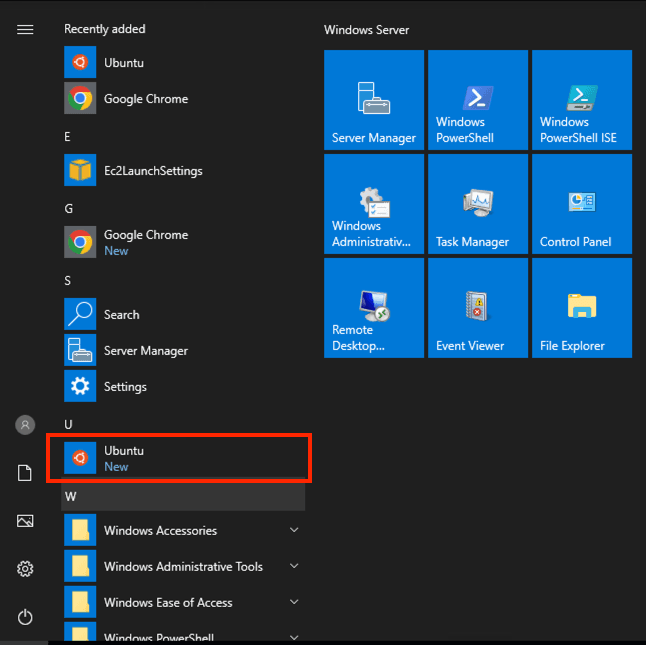Image resolution: width=646 pixels, height=645 pixels.
Task: Launch the Ubuntu icon under U section
Action: [x=80, y=458]
